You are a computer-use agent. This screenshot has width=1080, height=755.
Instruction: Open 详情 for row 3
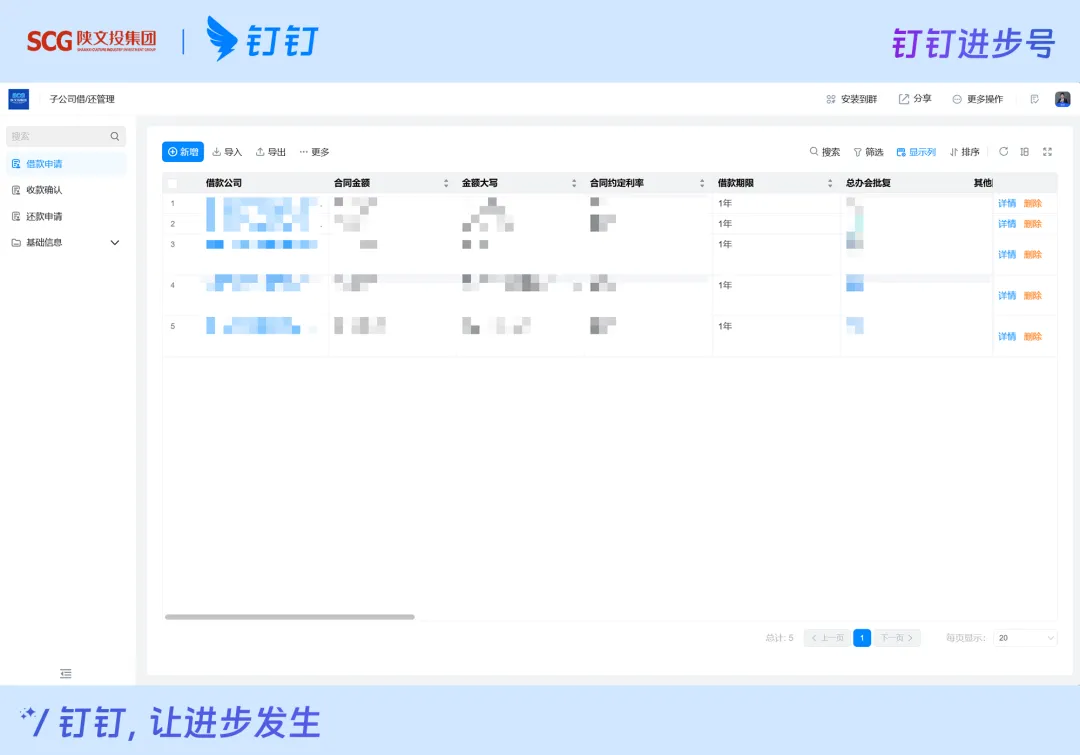click(1007, 255)
